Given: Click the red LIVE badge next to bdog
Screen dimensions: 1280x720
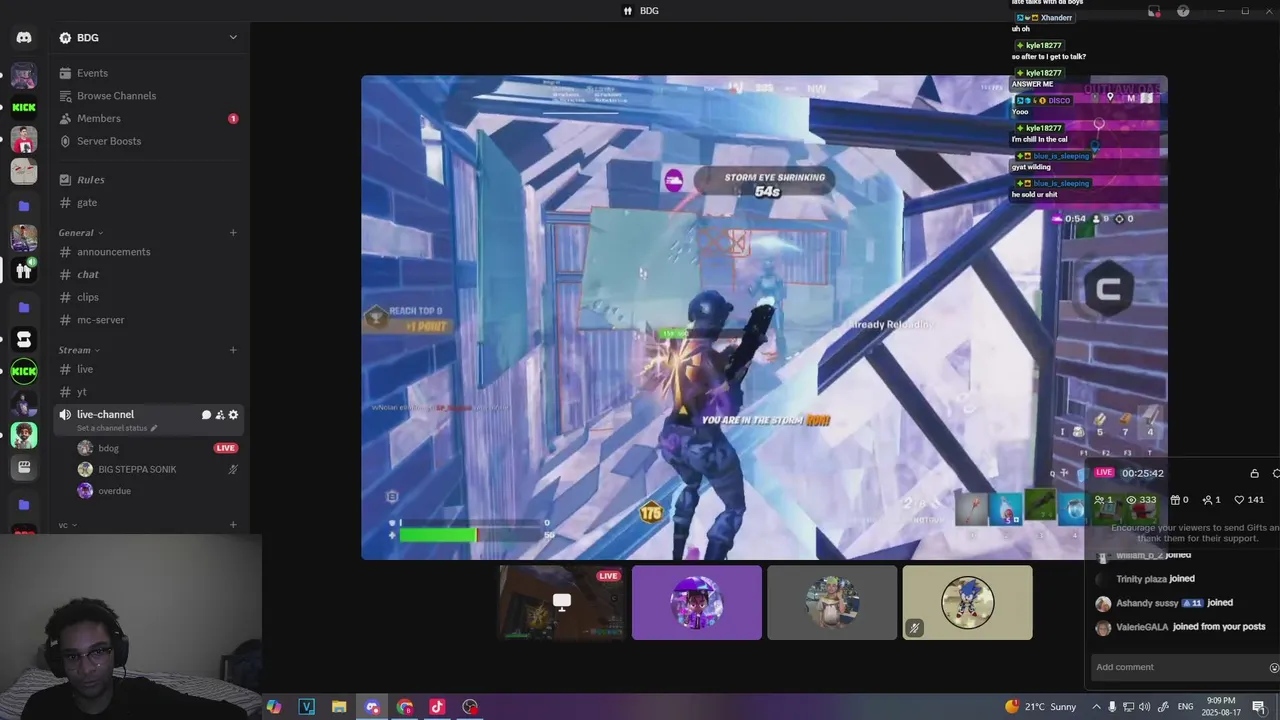Looking at the screenshot, I should pos(226,448).
